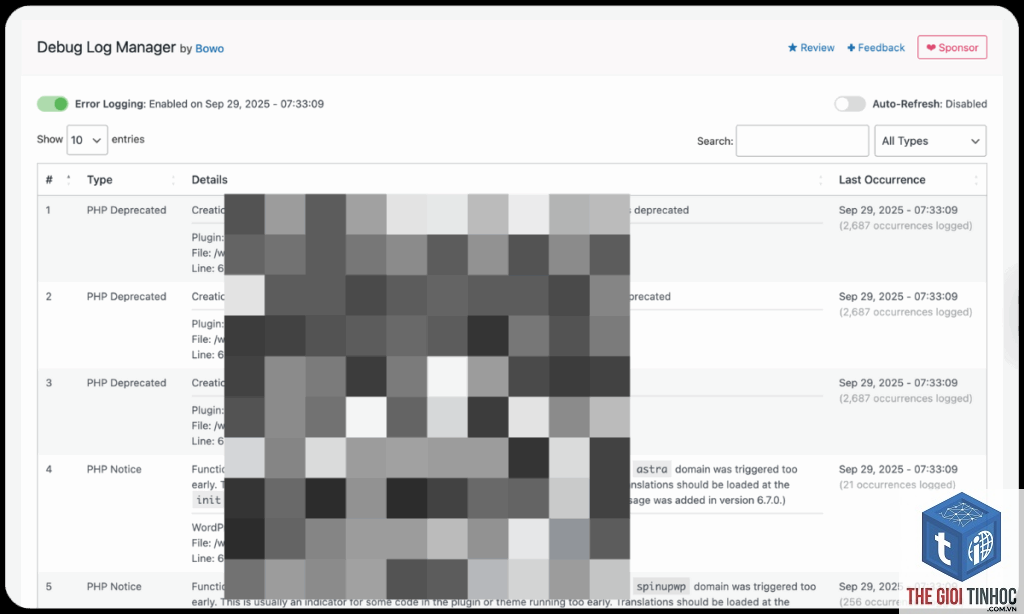Click row 3's '2,687 occurrences logged' text
Viewport: 1024px width, 614px height.
point(905,398)
